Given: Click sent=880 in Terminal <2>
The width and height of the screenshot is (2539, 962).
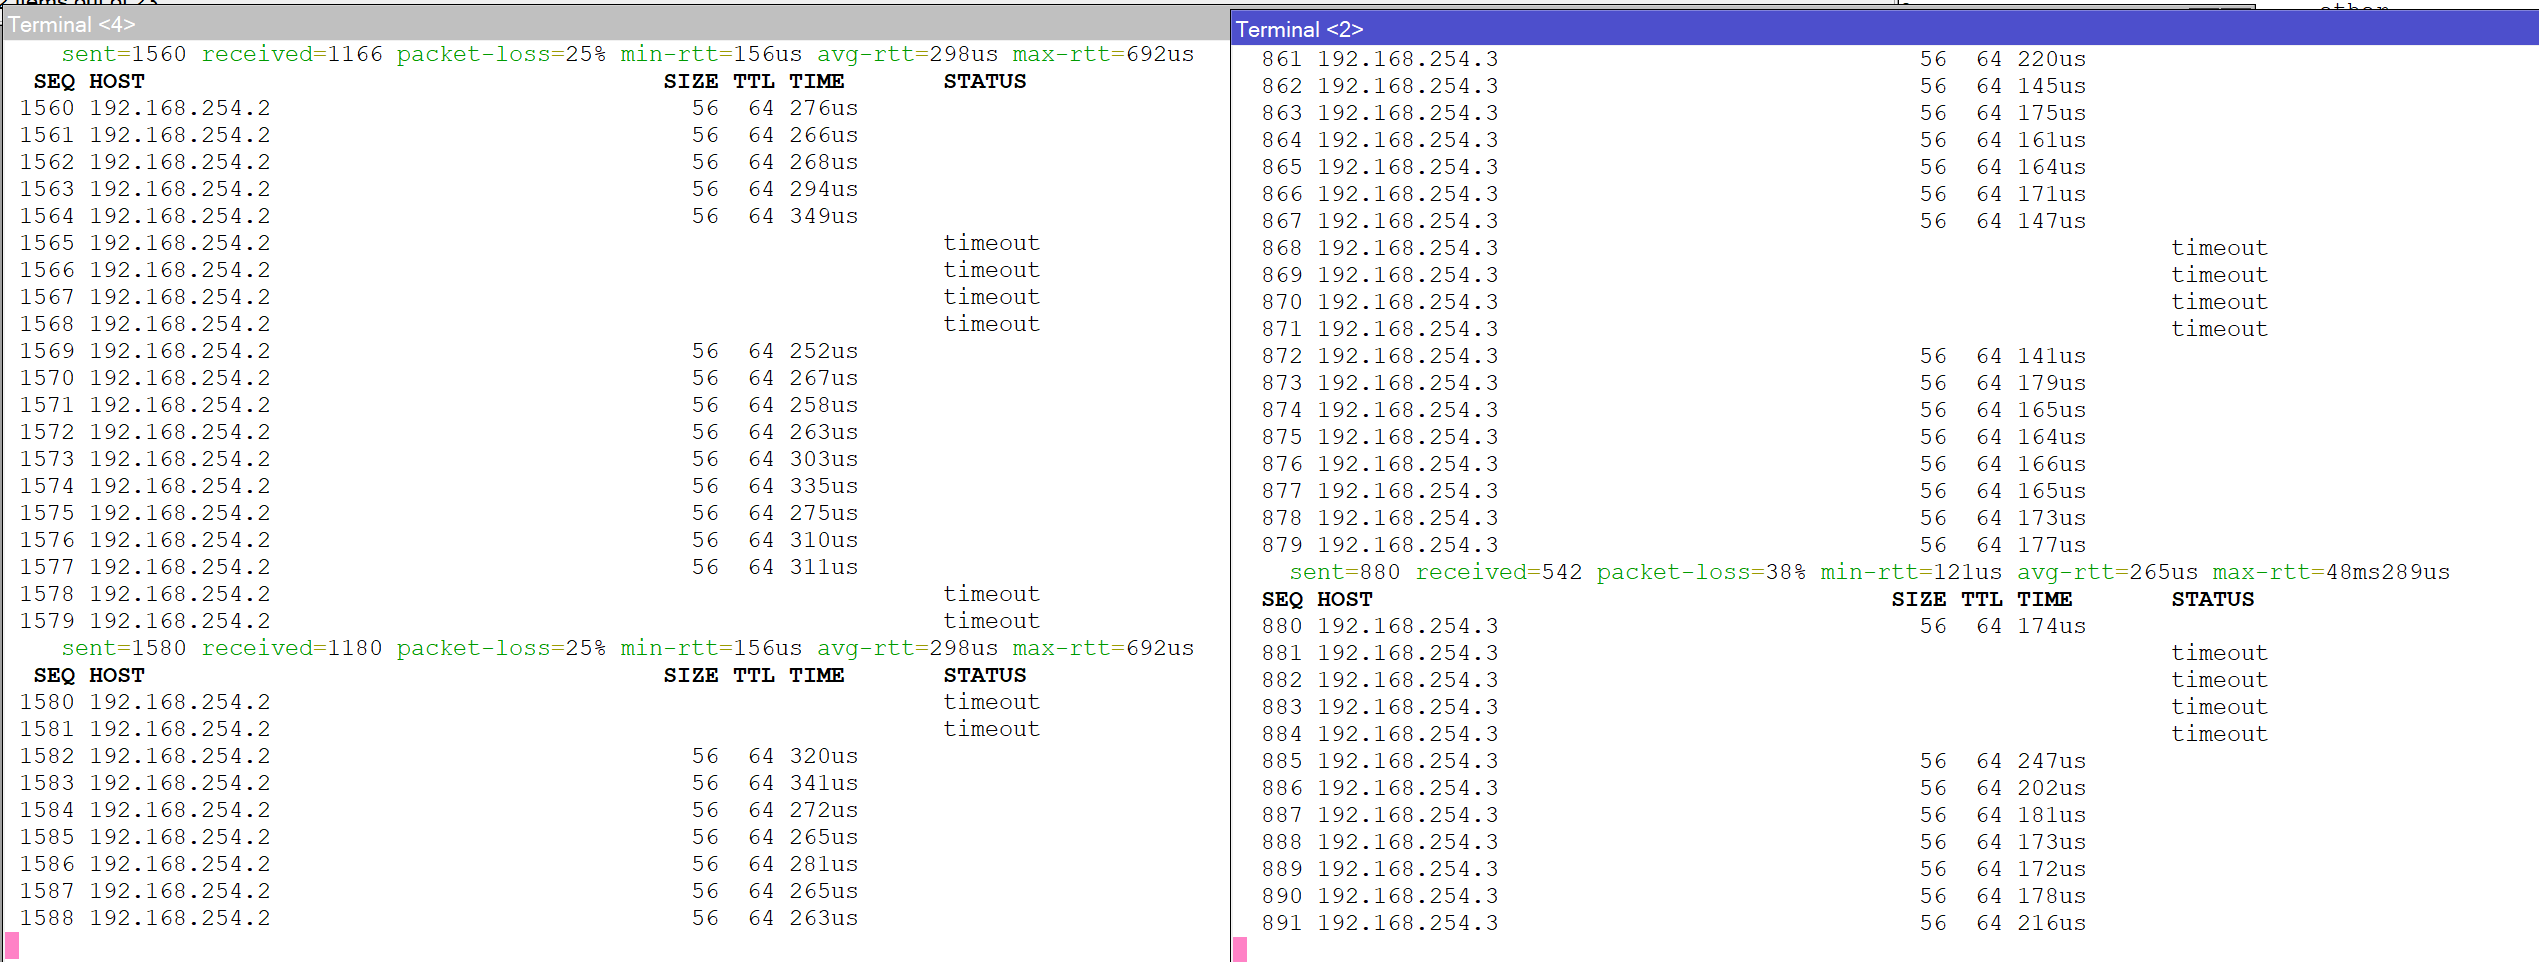Looking at the screenshot, I should 1345,572.
